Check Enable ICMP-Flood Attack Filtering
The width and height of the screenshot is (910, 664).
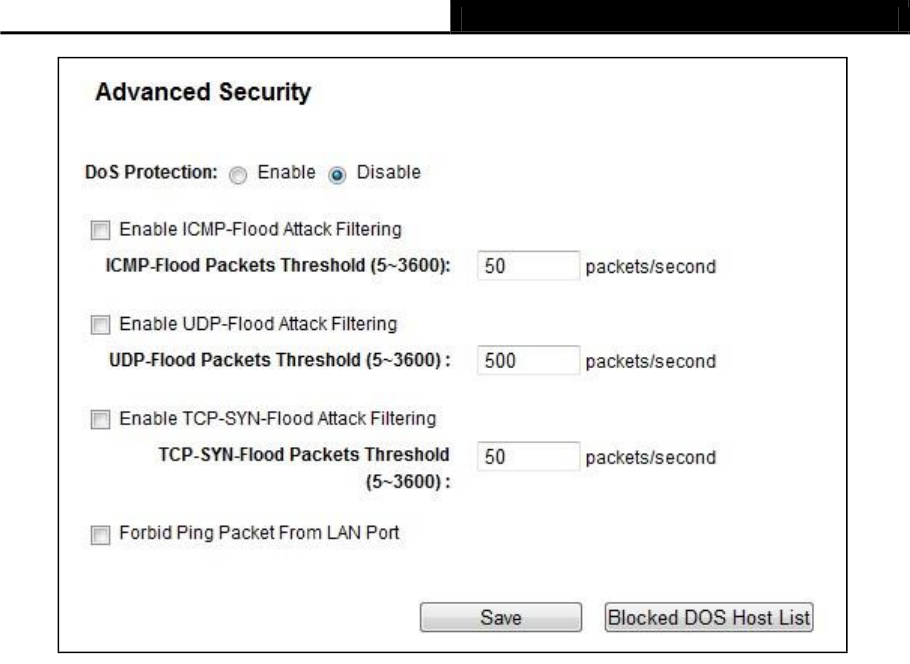[x=98, y=232]
